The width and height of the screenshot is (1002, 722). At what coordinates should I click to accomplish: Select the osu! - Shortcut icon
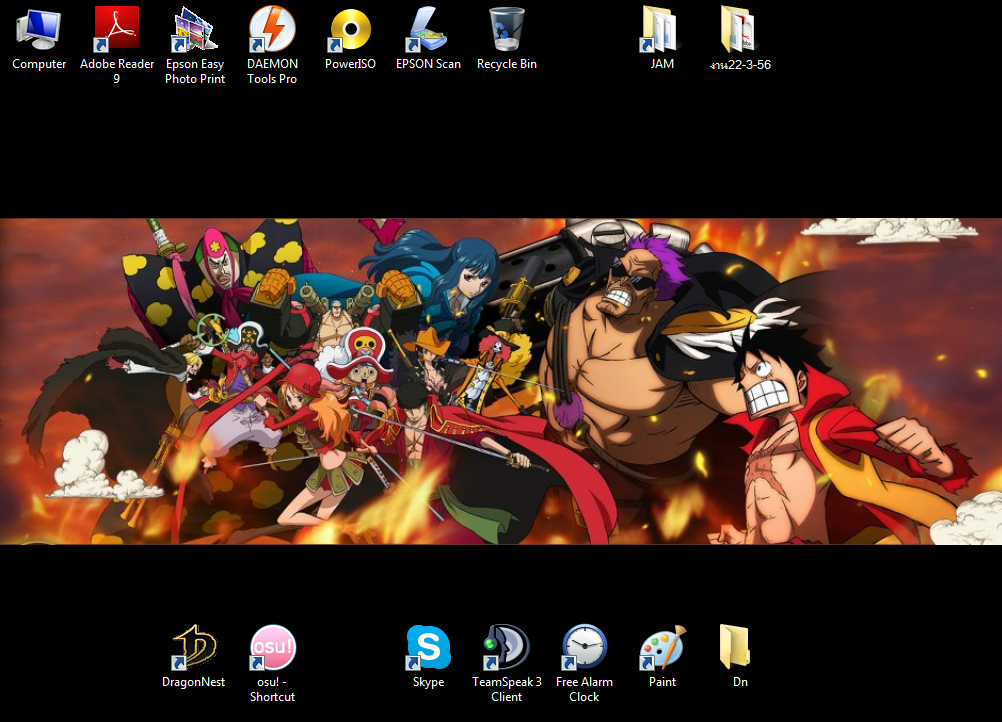[x=272, y=647]
